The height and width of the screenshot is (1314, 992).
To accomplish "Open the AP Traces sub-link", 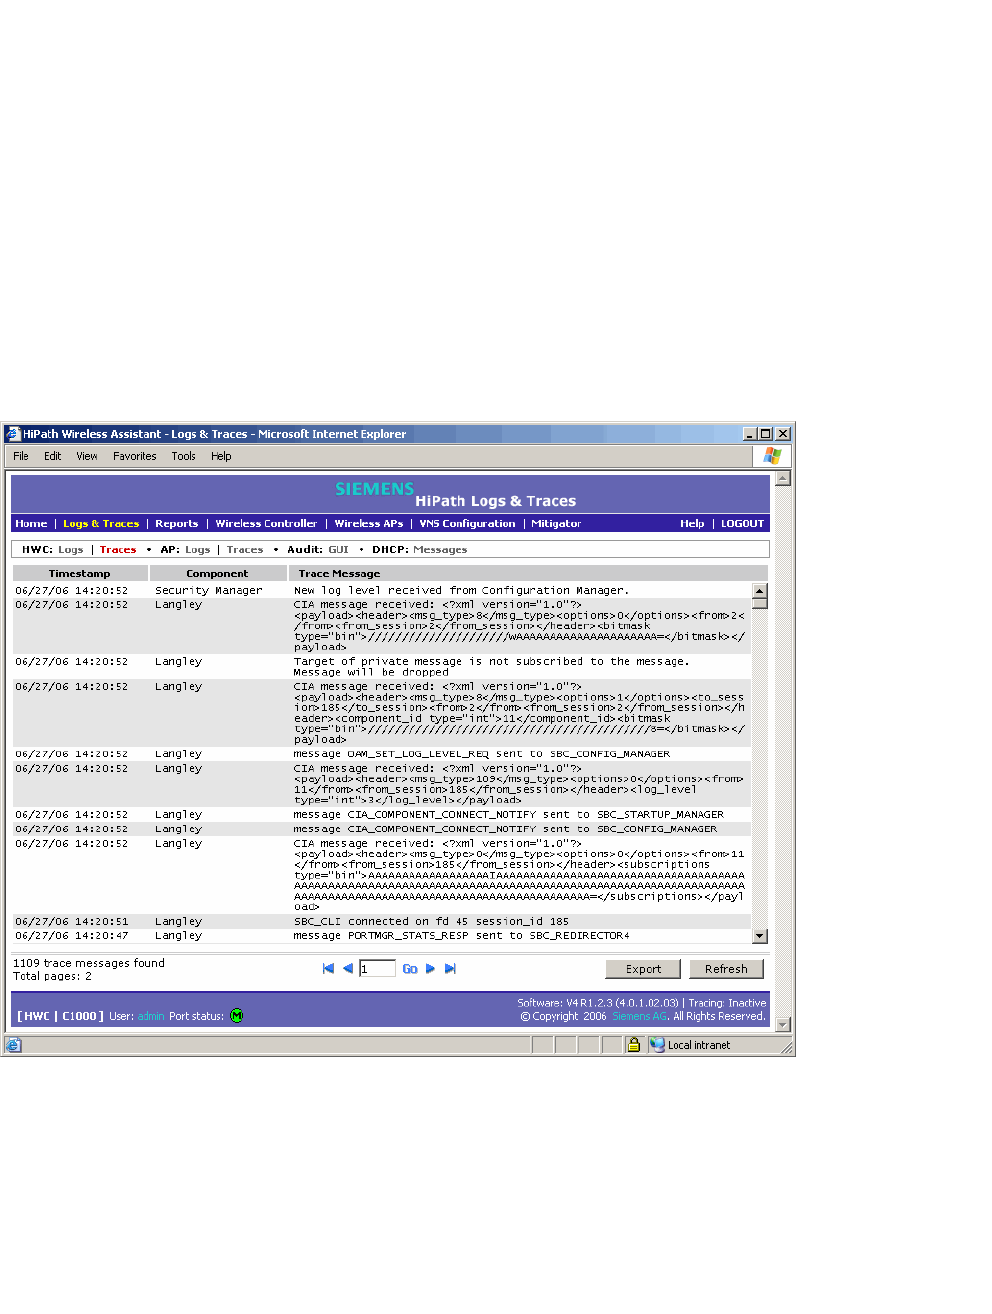I will coord(245,550).
